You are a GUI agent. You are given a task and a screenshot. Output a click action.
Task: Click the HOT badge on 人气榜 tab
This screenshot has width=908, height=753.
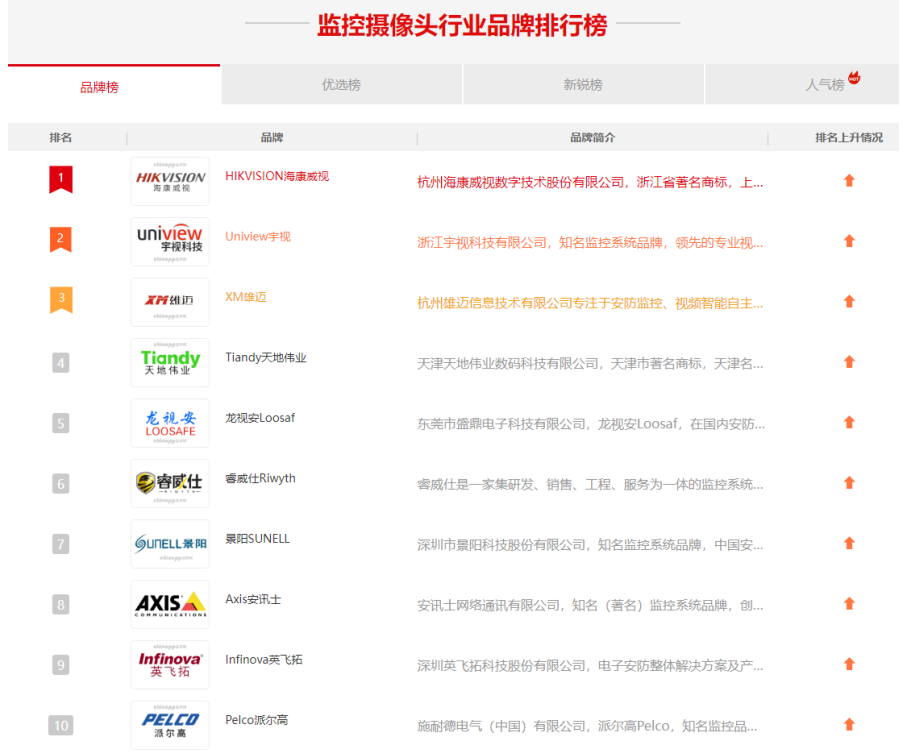[x=854, y=77]
